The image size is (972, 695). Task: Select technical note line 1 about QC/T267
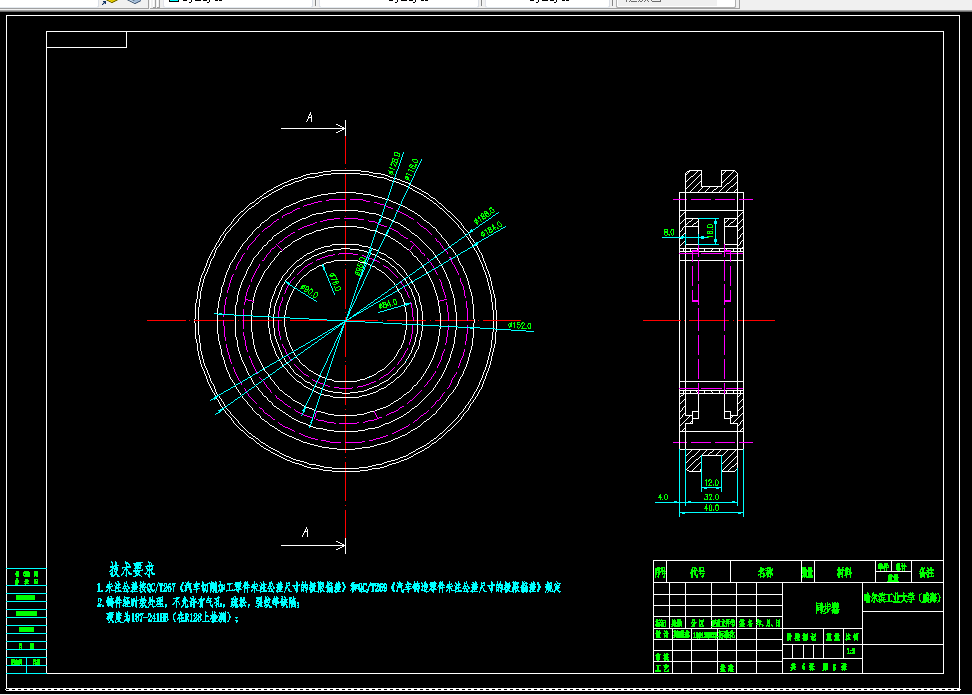[x=329, y=587]
